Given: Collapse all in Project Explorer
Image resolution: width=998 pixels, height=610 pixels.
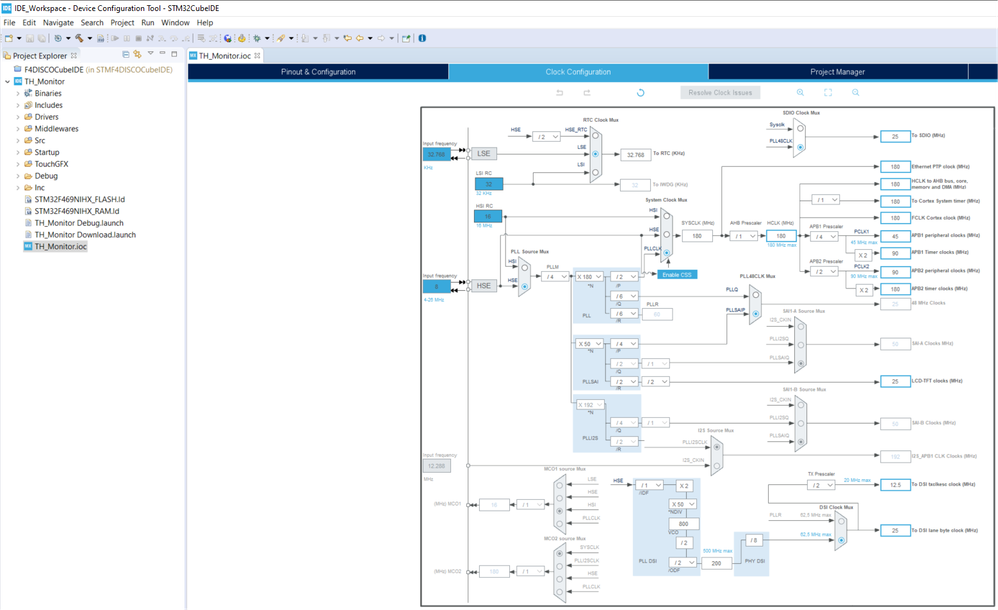Looking at the screenshot, I should (126, 55).
